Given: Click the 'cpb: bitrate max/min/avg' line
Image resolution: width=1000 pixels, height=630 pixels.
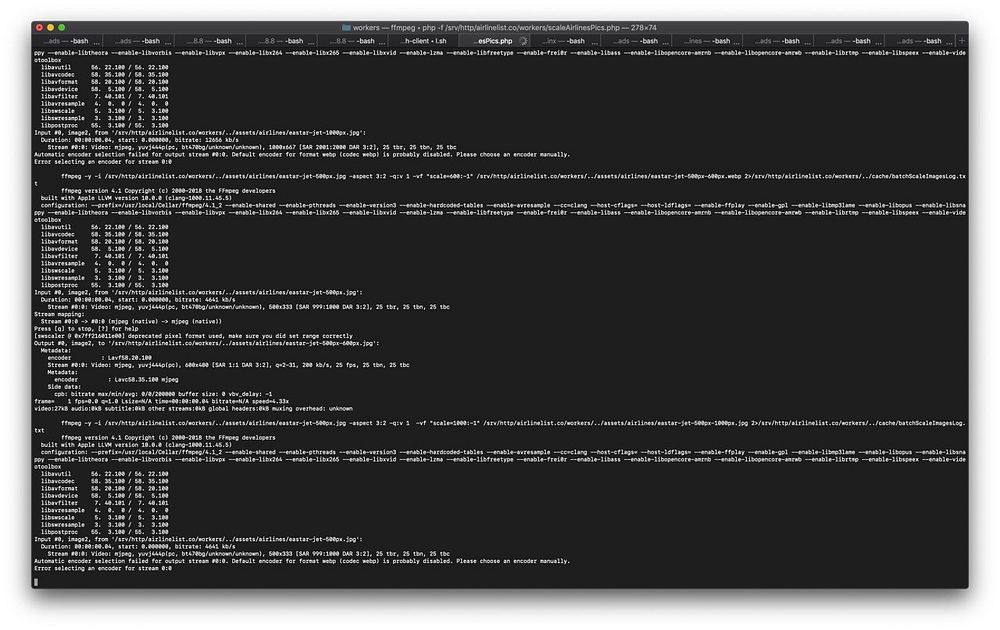Looking at the screenshot, I should 163,394.
